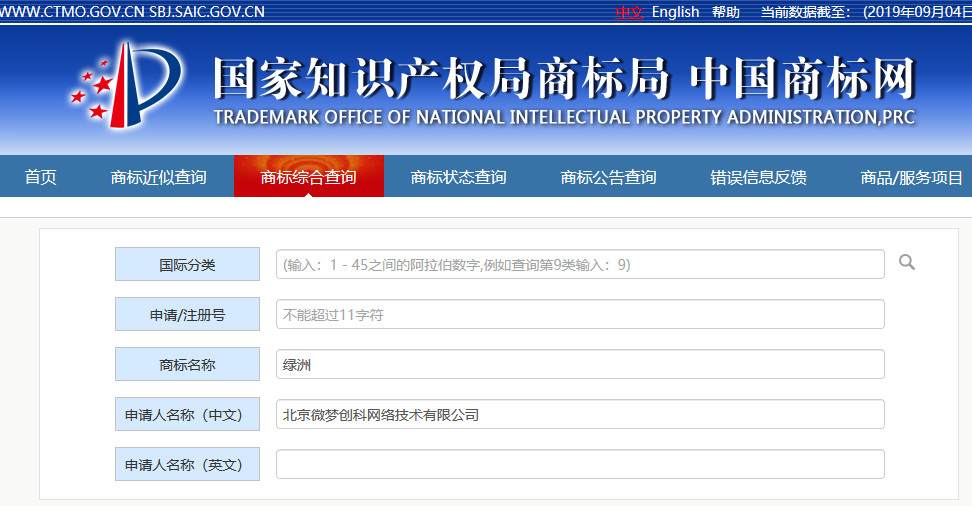Image resolution: width=972 pixels, height=506 pixels.
Task: Click the 申请/注册号 input field
Action: pyautogui.click(x=580, y=314)
